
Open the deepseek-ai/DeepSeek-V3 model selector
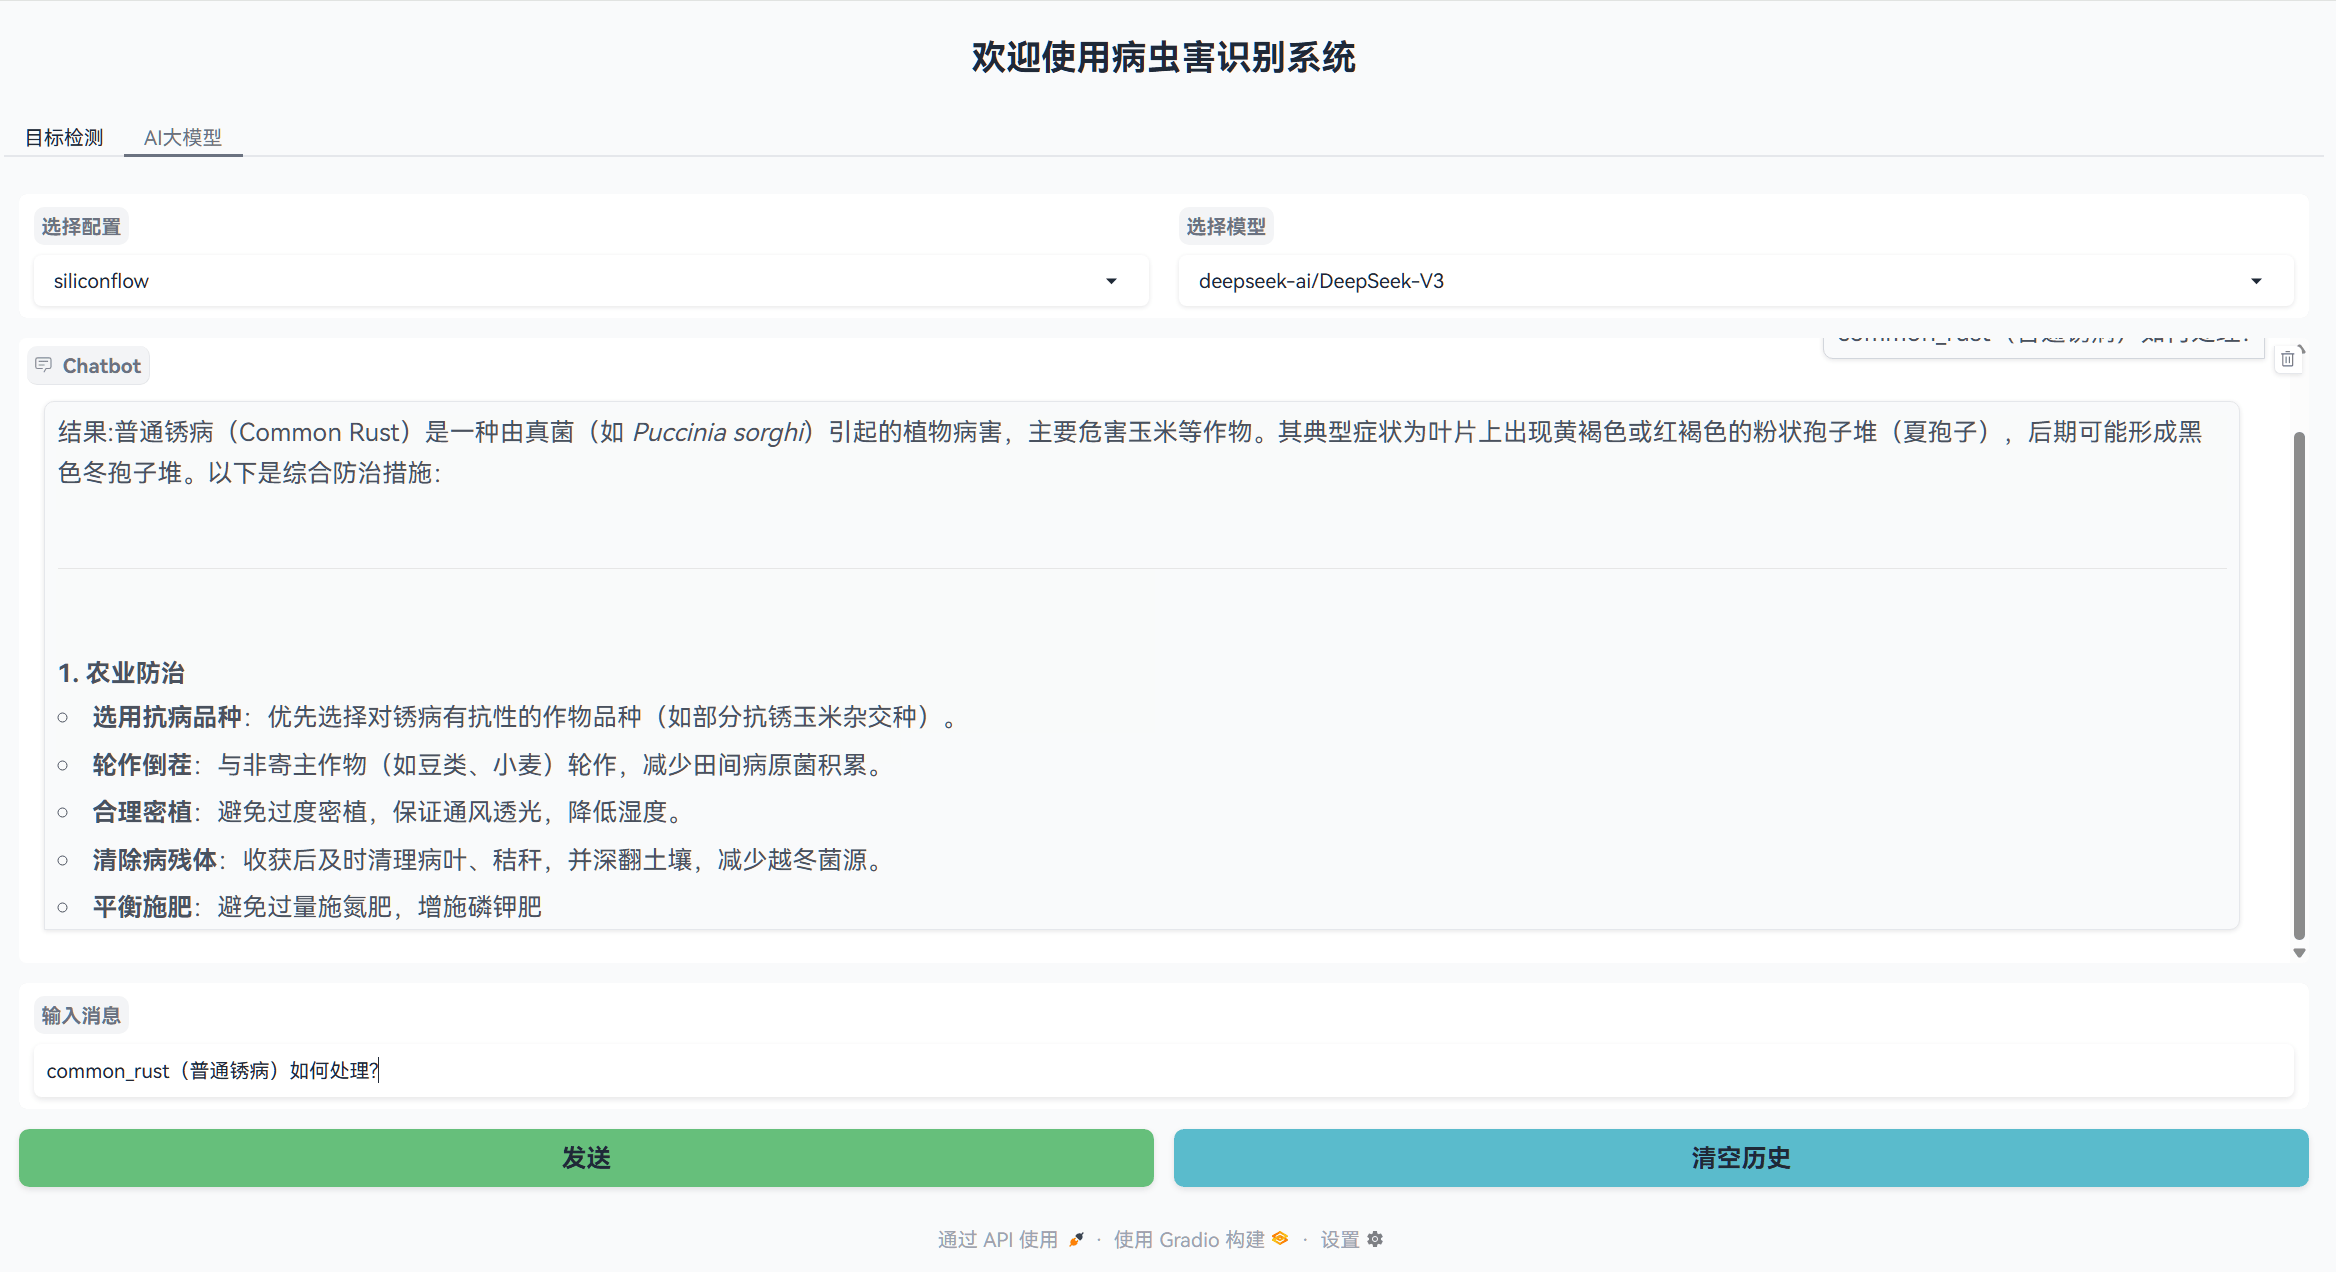pyautogui.click(x=1736, y=281)
